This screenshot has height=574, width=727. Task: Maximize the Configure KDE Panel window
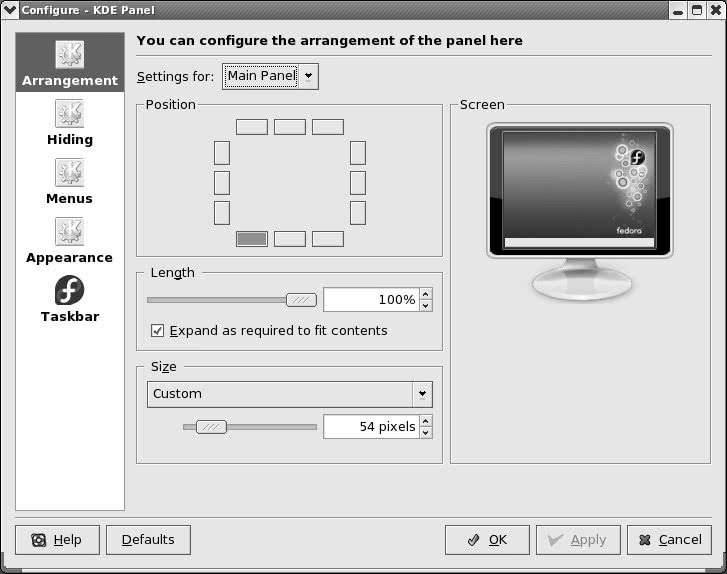[x=697, y=10]
